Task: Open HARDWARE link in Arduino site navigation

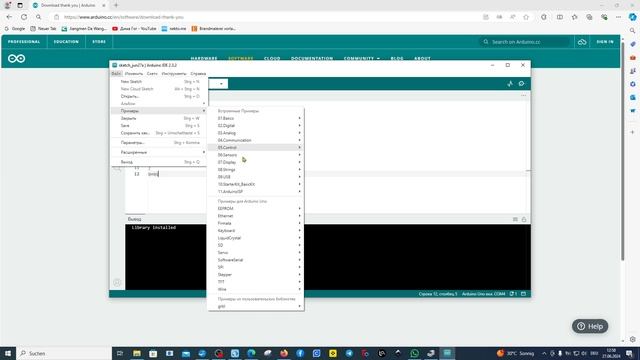Action: [204, 58]
